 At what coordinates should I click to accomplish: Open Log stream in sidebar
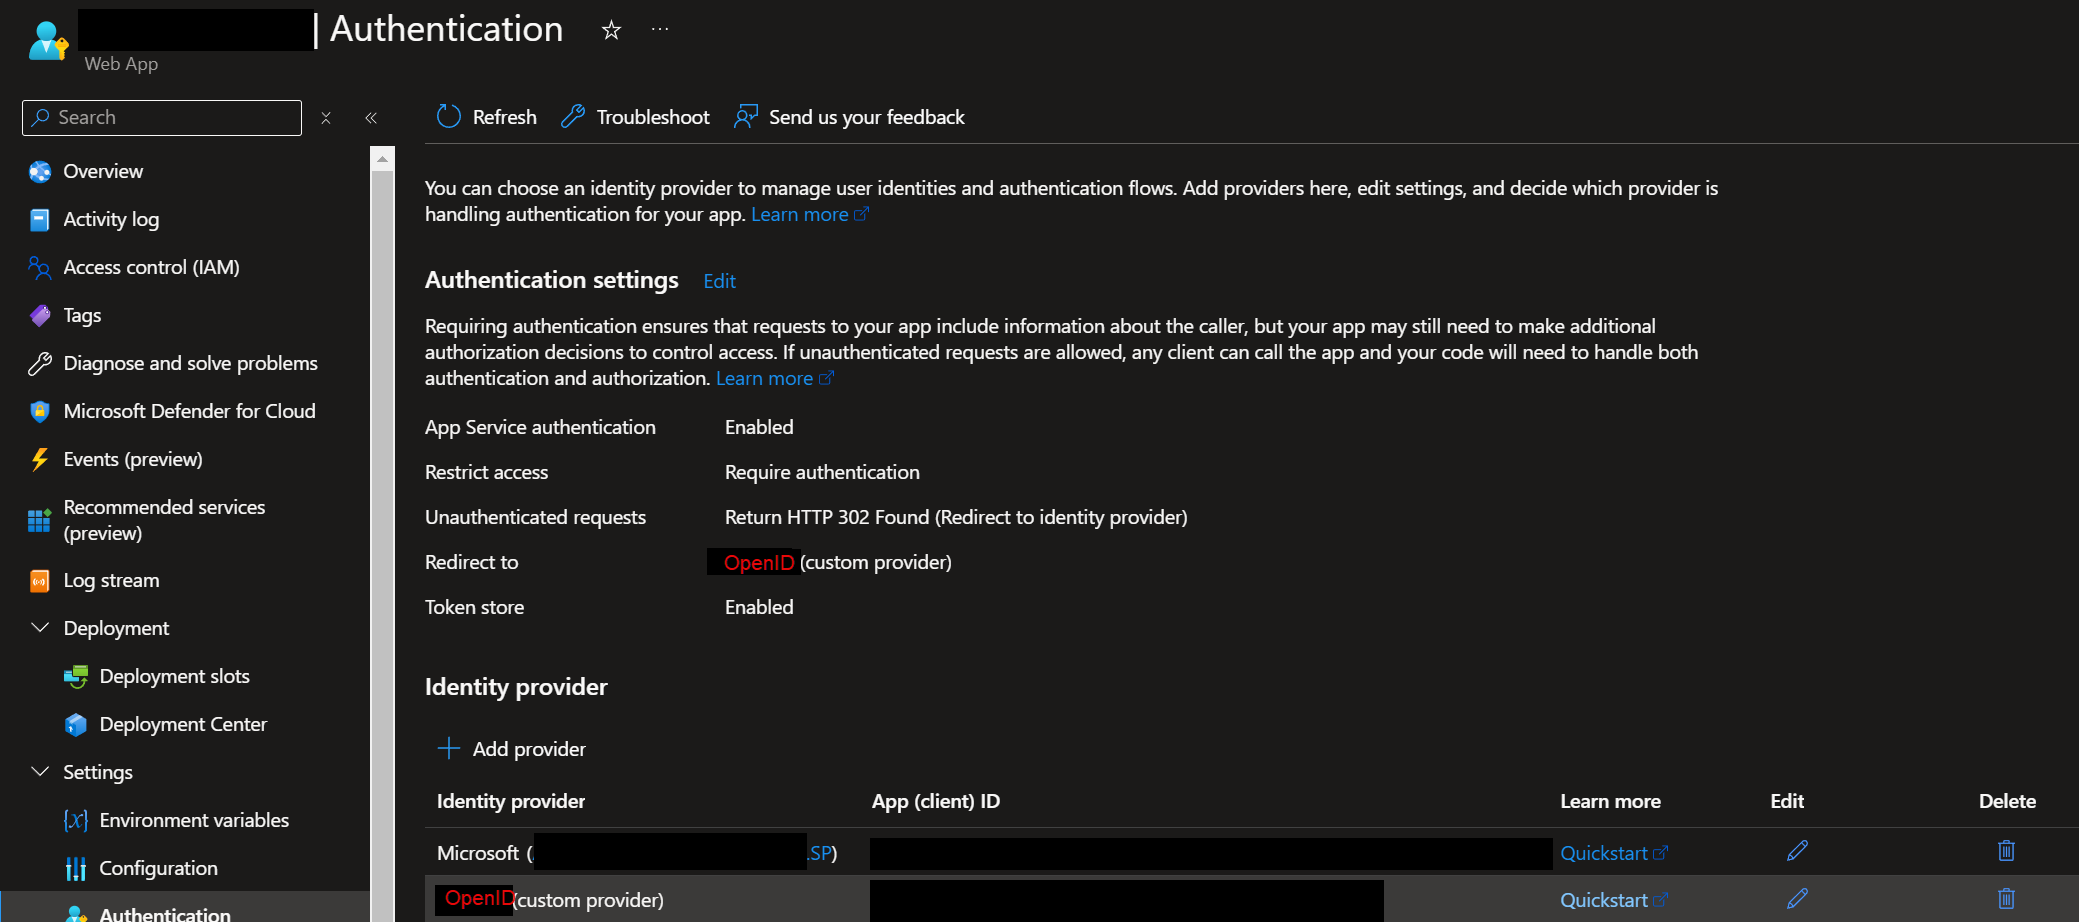pyautogui.click(x=111, y=581)
